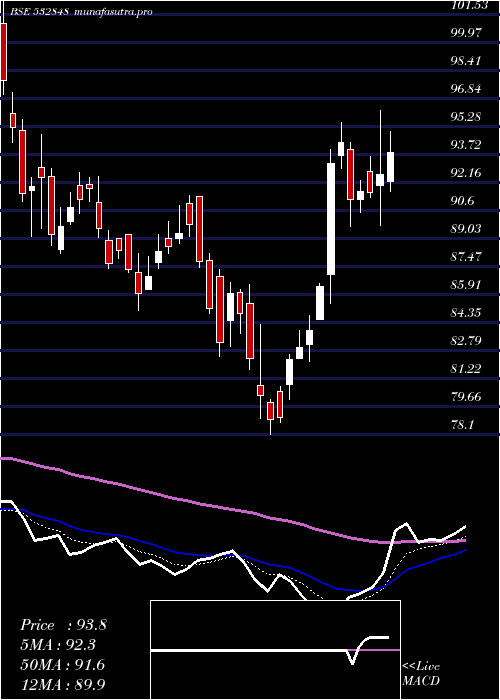
Task: Select the 96.84 price level label
Action: point(467,89)
